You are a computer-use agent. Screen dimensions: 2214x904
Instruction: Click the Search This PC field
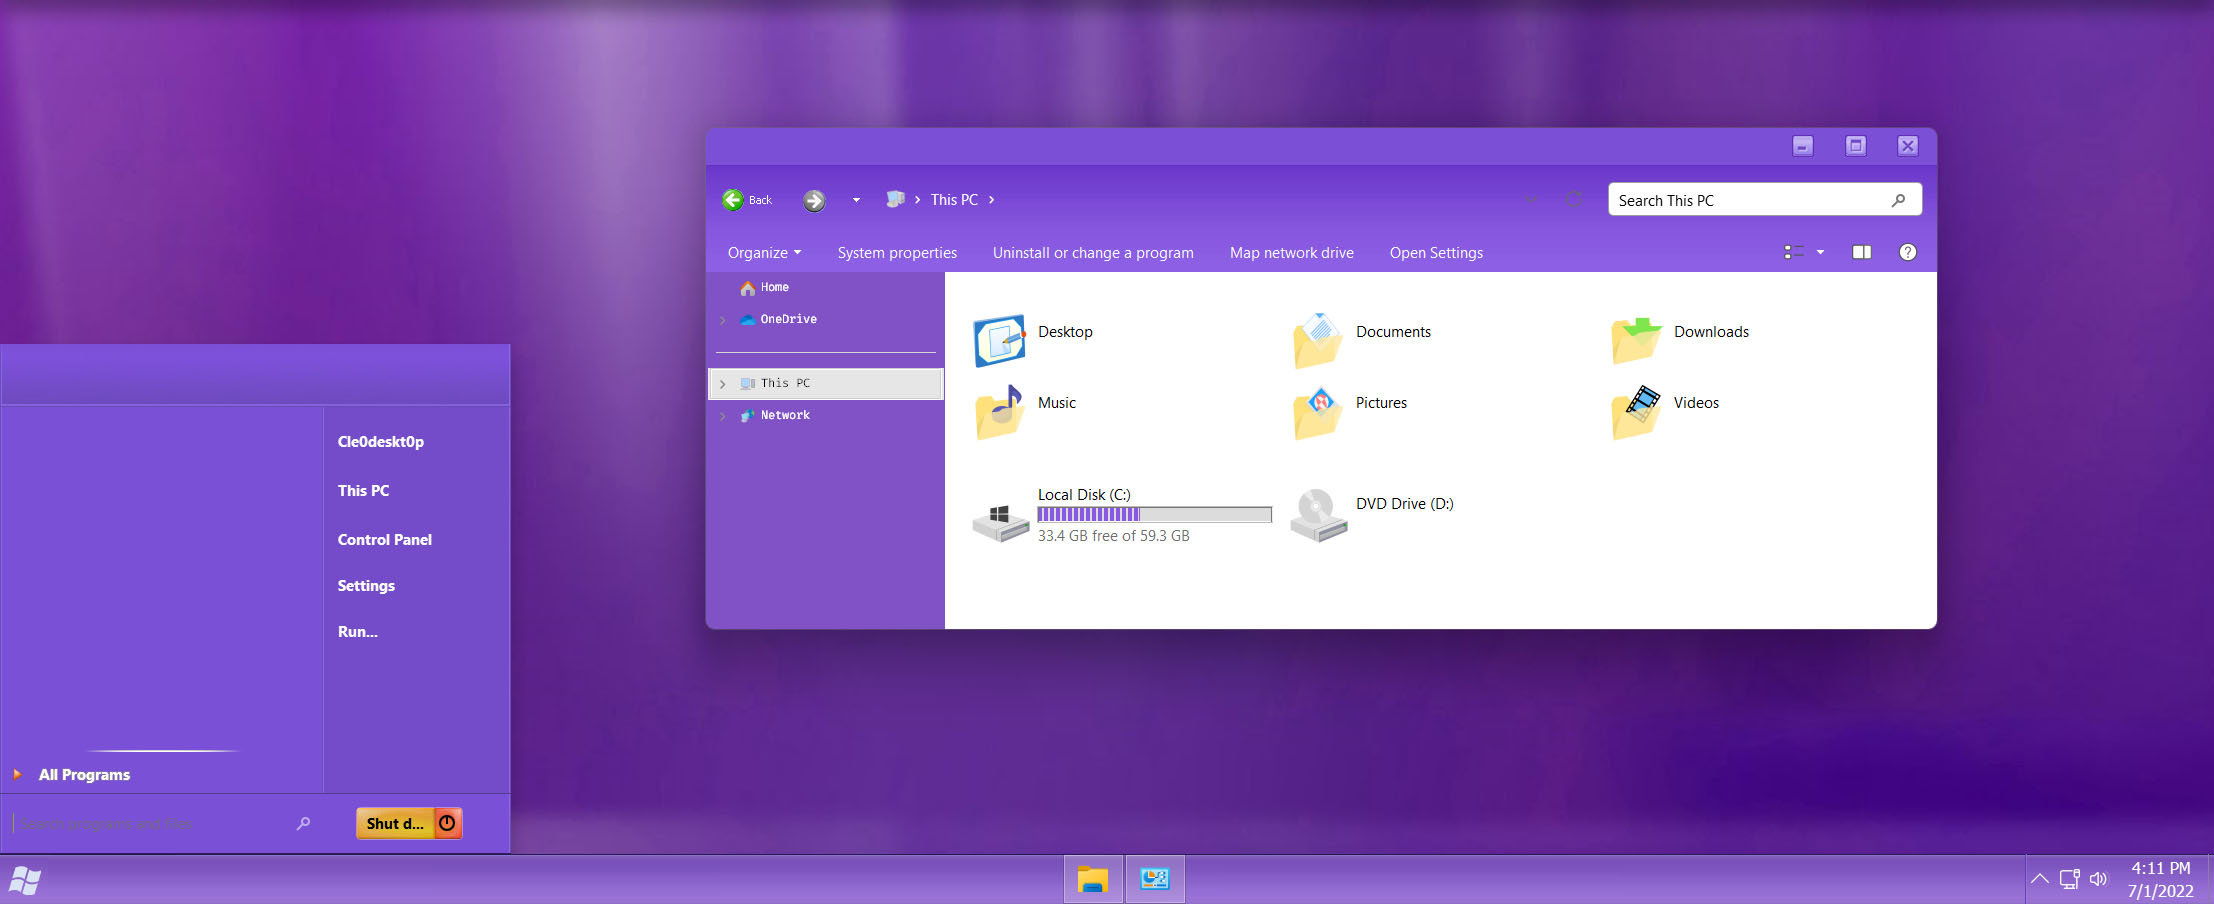(x=1750, y=200)
